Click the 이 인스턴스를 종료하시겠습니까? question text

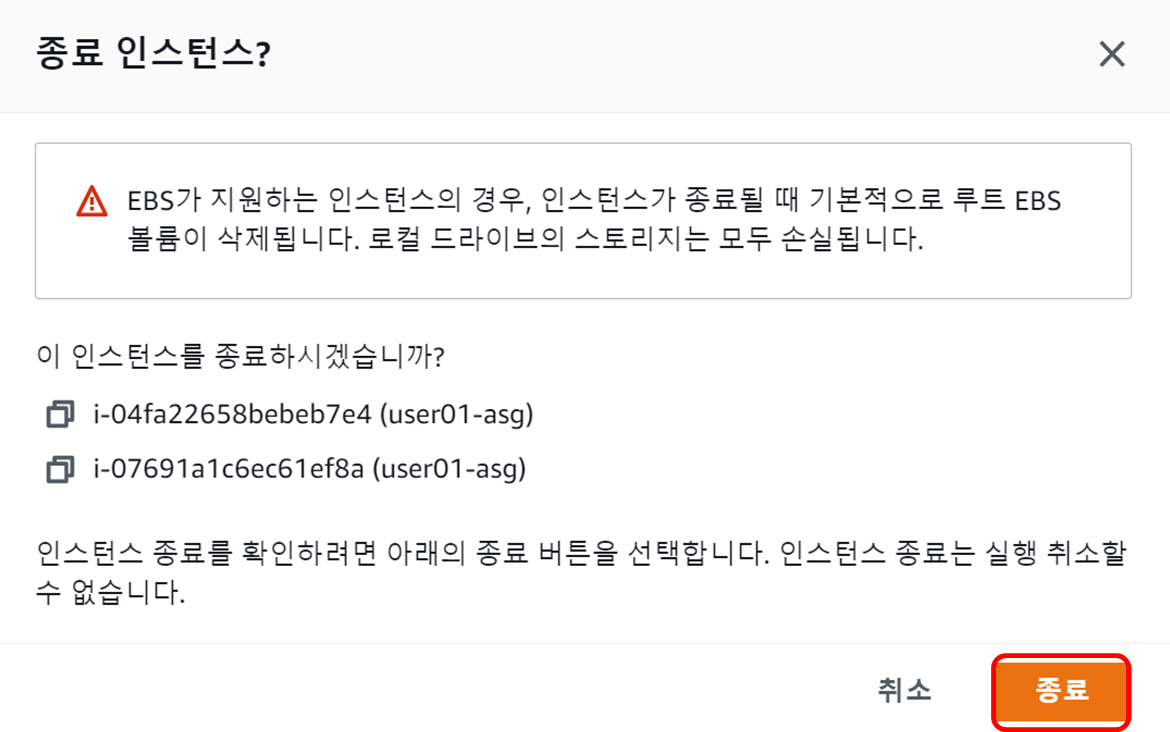[240, 358]
